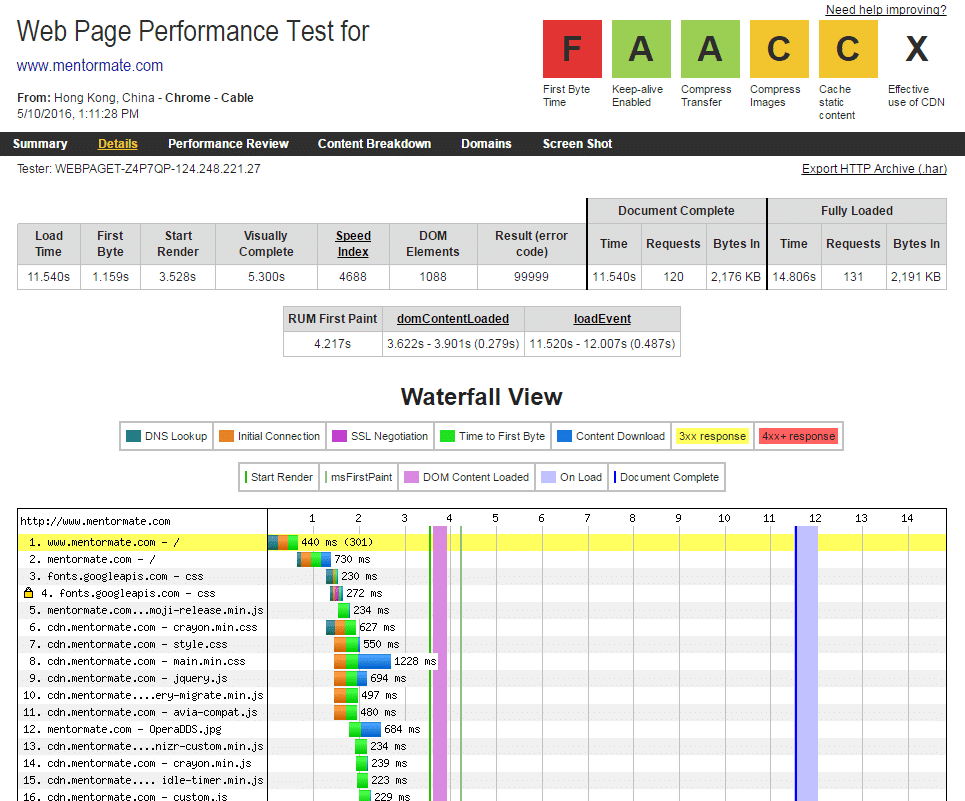965x801 pixels.
Task: Click the loadEvent header link
Action: [602, 319]
